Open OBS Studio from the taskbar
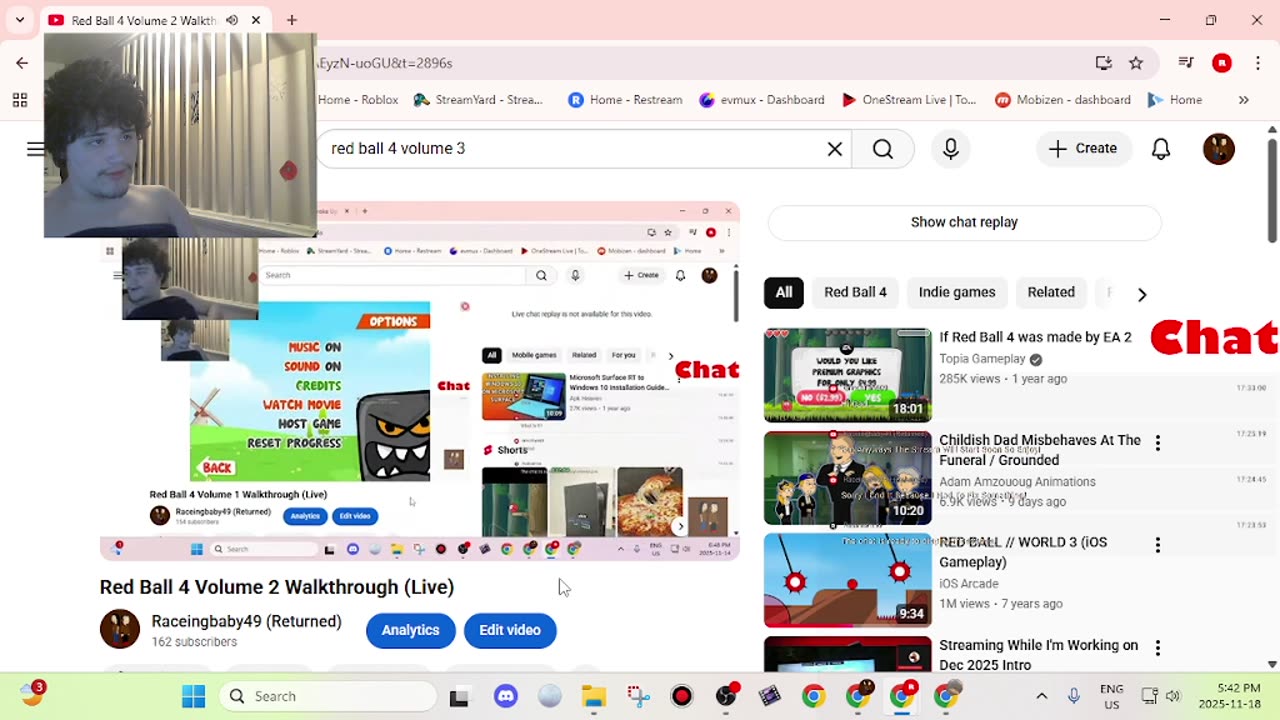Screen dimensions: 1280x720 pyautogui.click(x=726, y=696)
